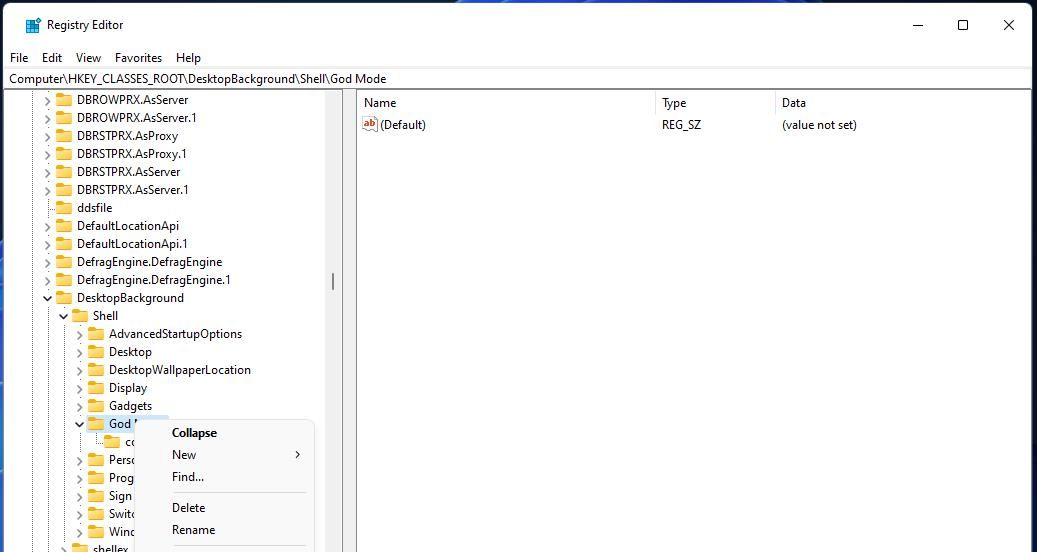Image resolution: width=1037 pixels, height=552 pixels.
Task: Click the Gadgets folder icon
Action: pyautogui.click(x=96, y=405)
